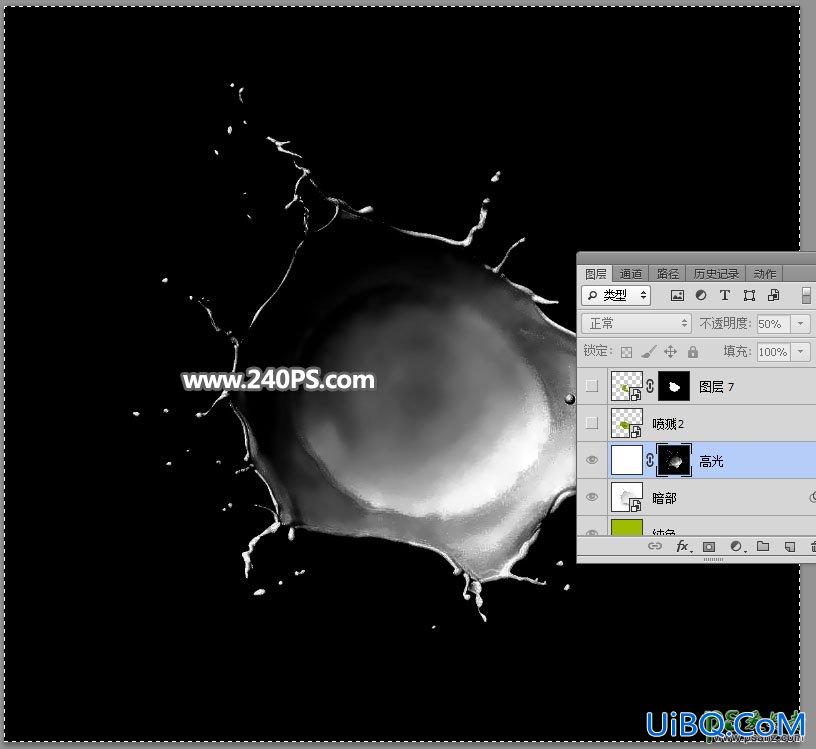Switch to the 通道 tab

pos(631,274)
